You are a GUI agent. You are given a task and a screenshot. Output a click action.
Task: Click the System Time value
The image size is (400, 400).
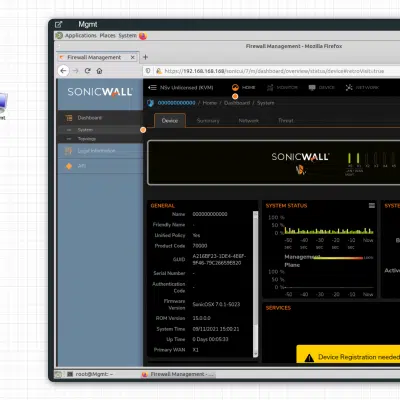click(216, 329)
